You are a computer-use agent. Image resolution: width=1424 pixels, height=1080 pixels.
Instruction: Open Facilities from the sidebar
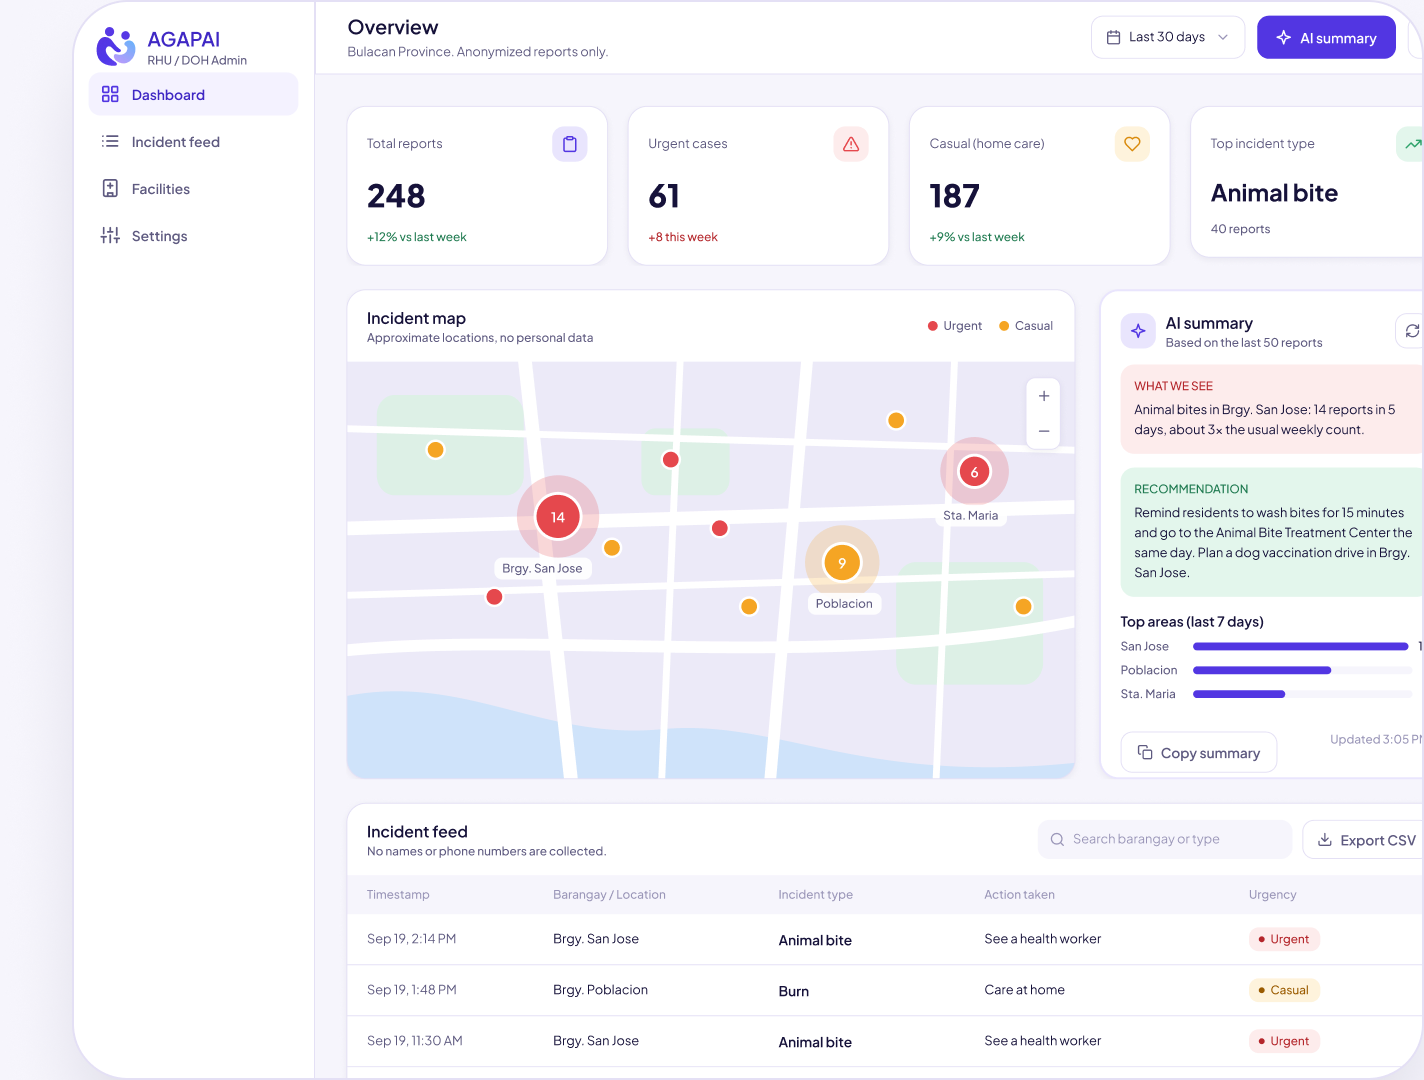(x=193, y=189)
